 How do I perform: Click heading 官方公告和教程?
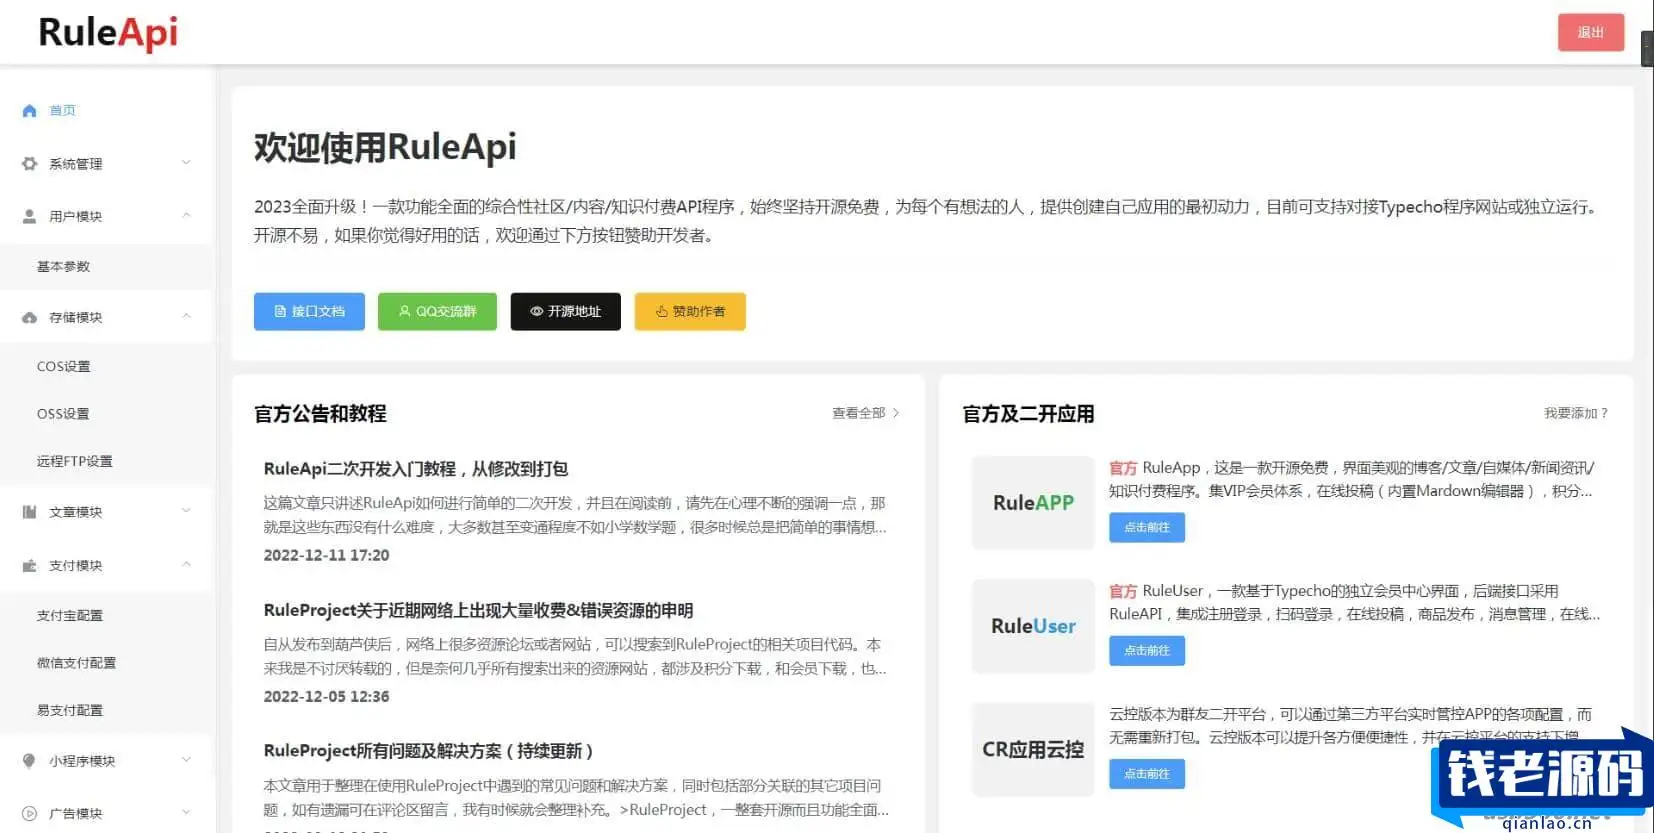[320, 413]
